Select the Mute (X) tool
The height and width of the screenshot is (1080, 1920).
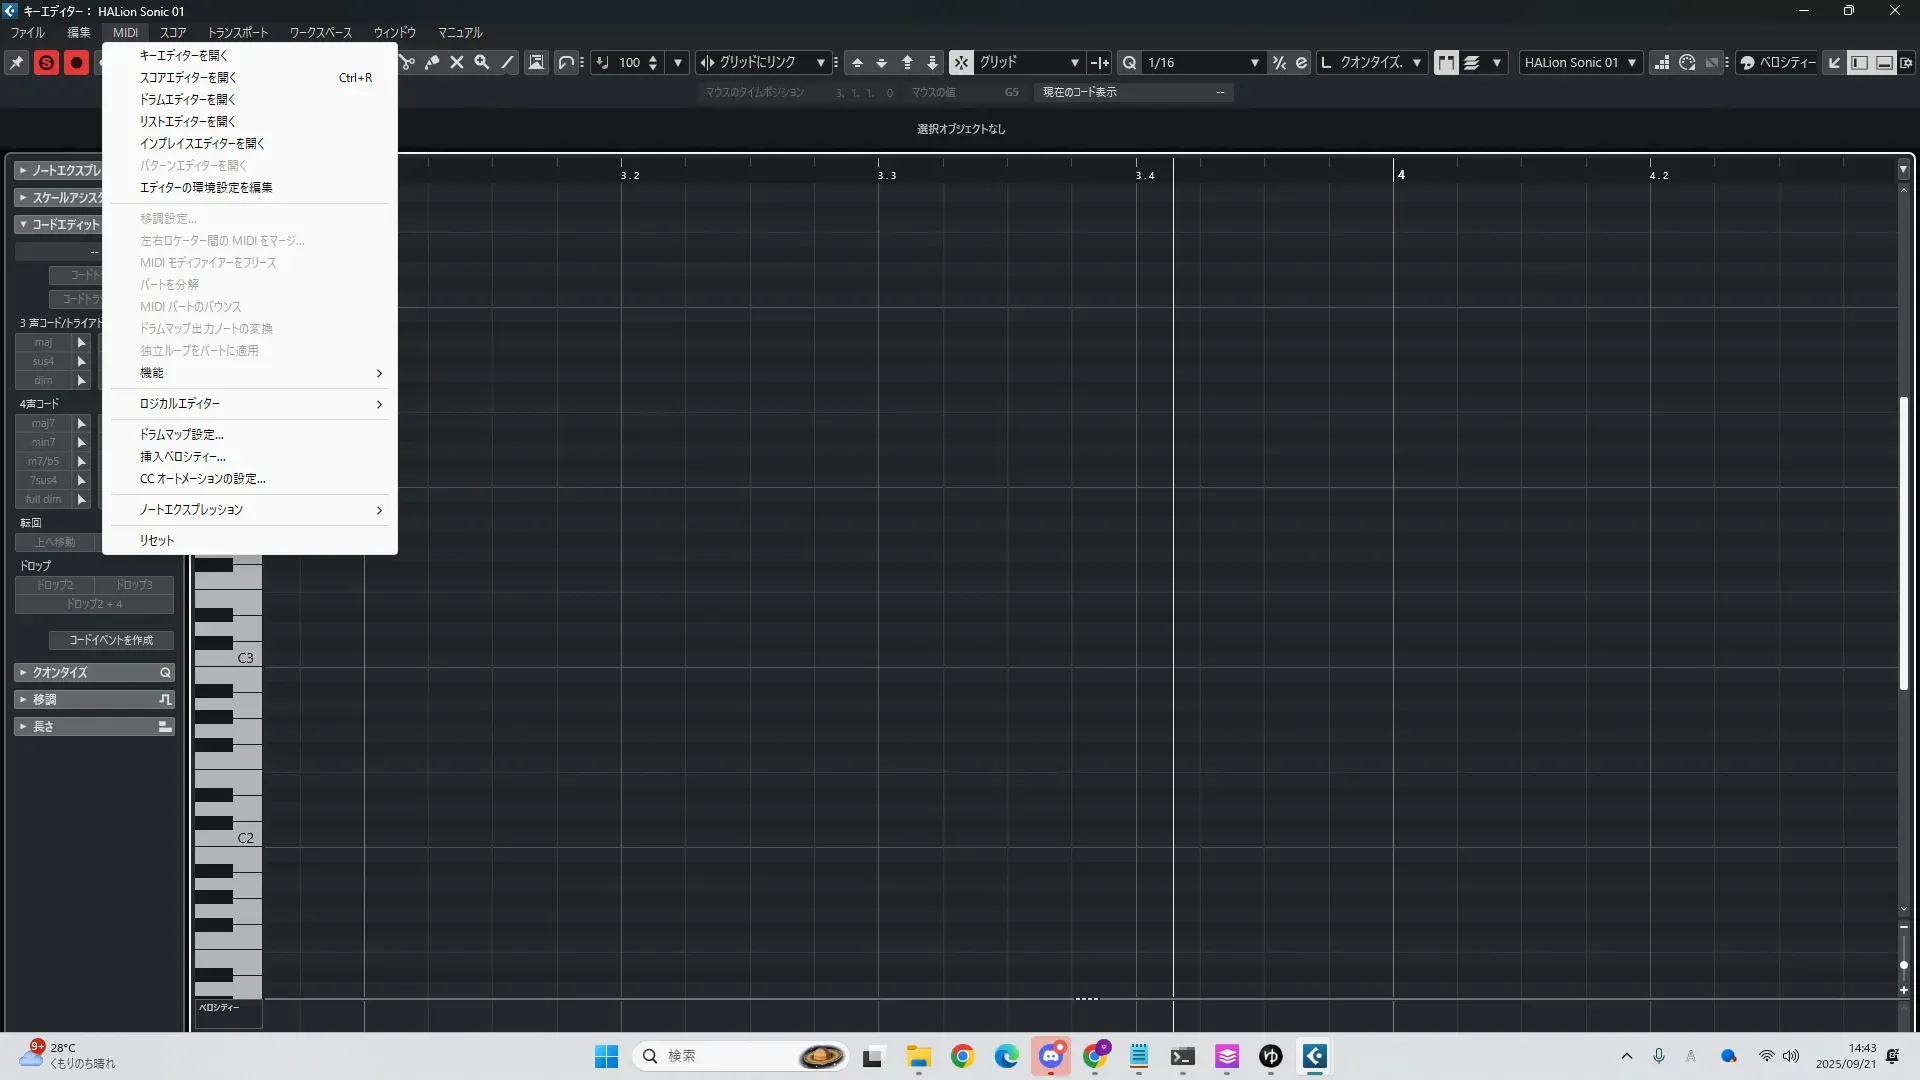(x=457, y=62)
